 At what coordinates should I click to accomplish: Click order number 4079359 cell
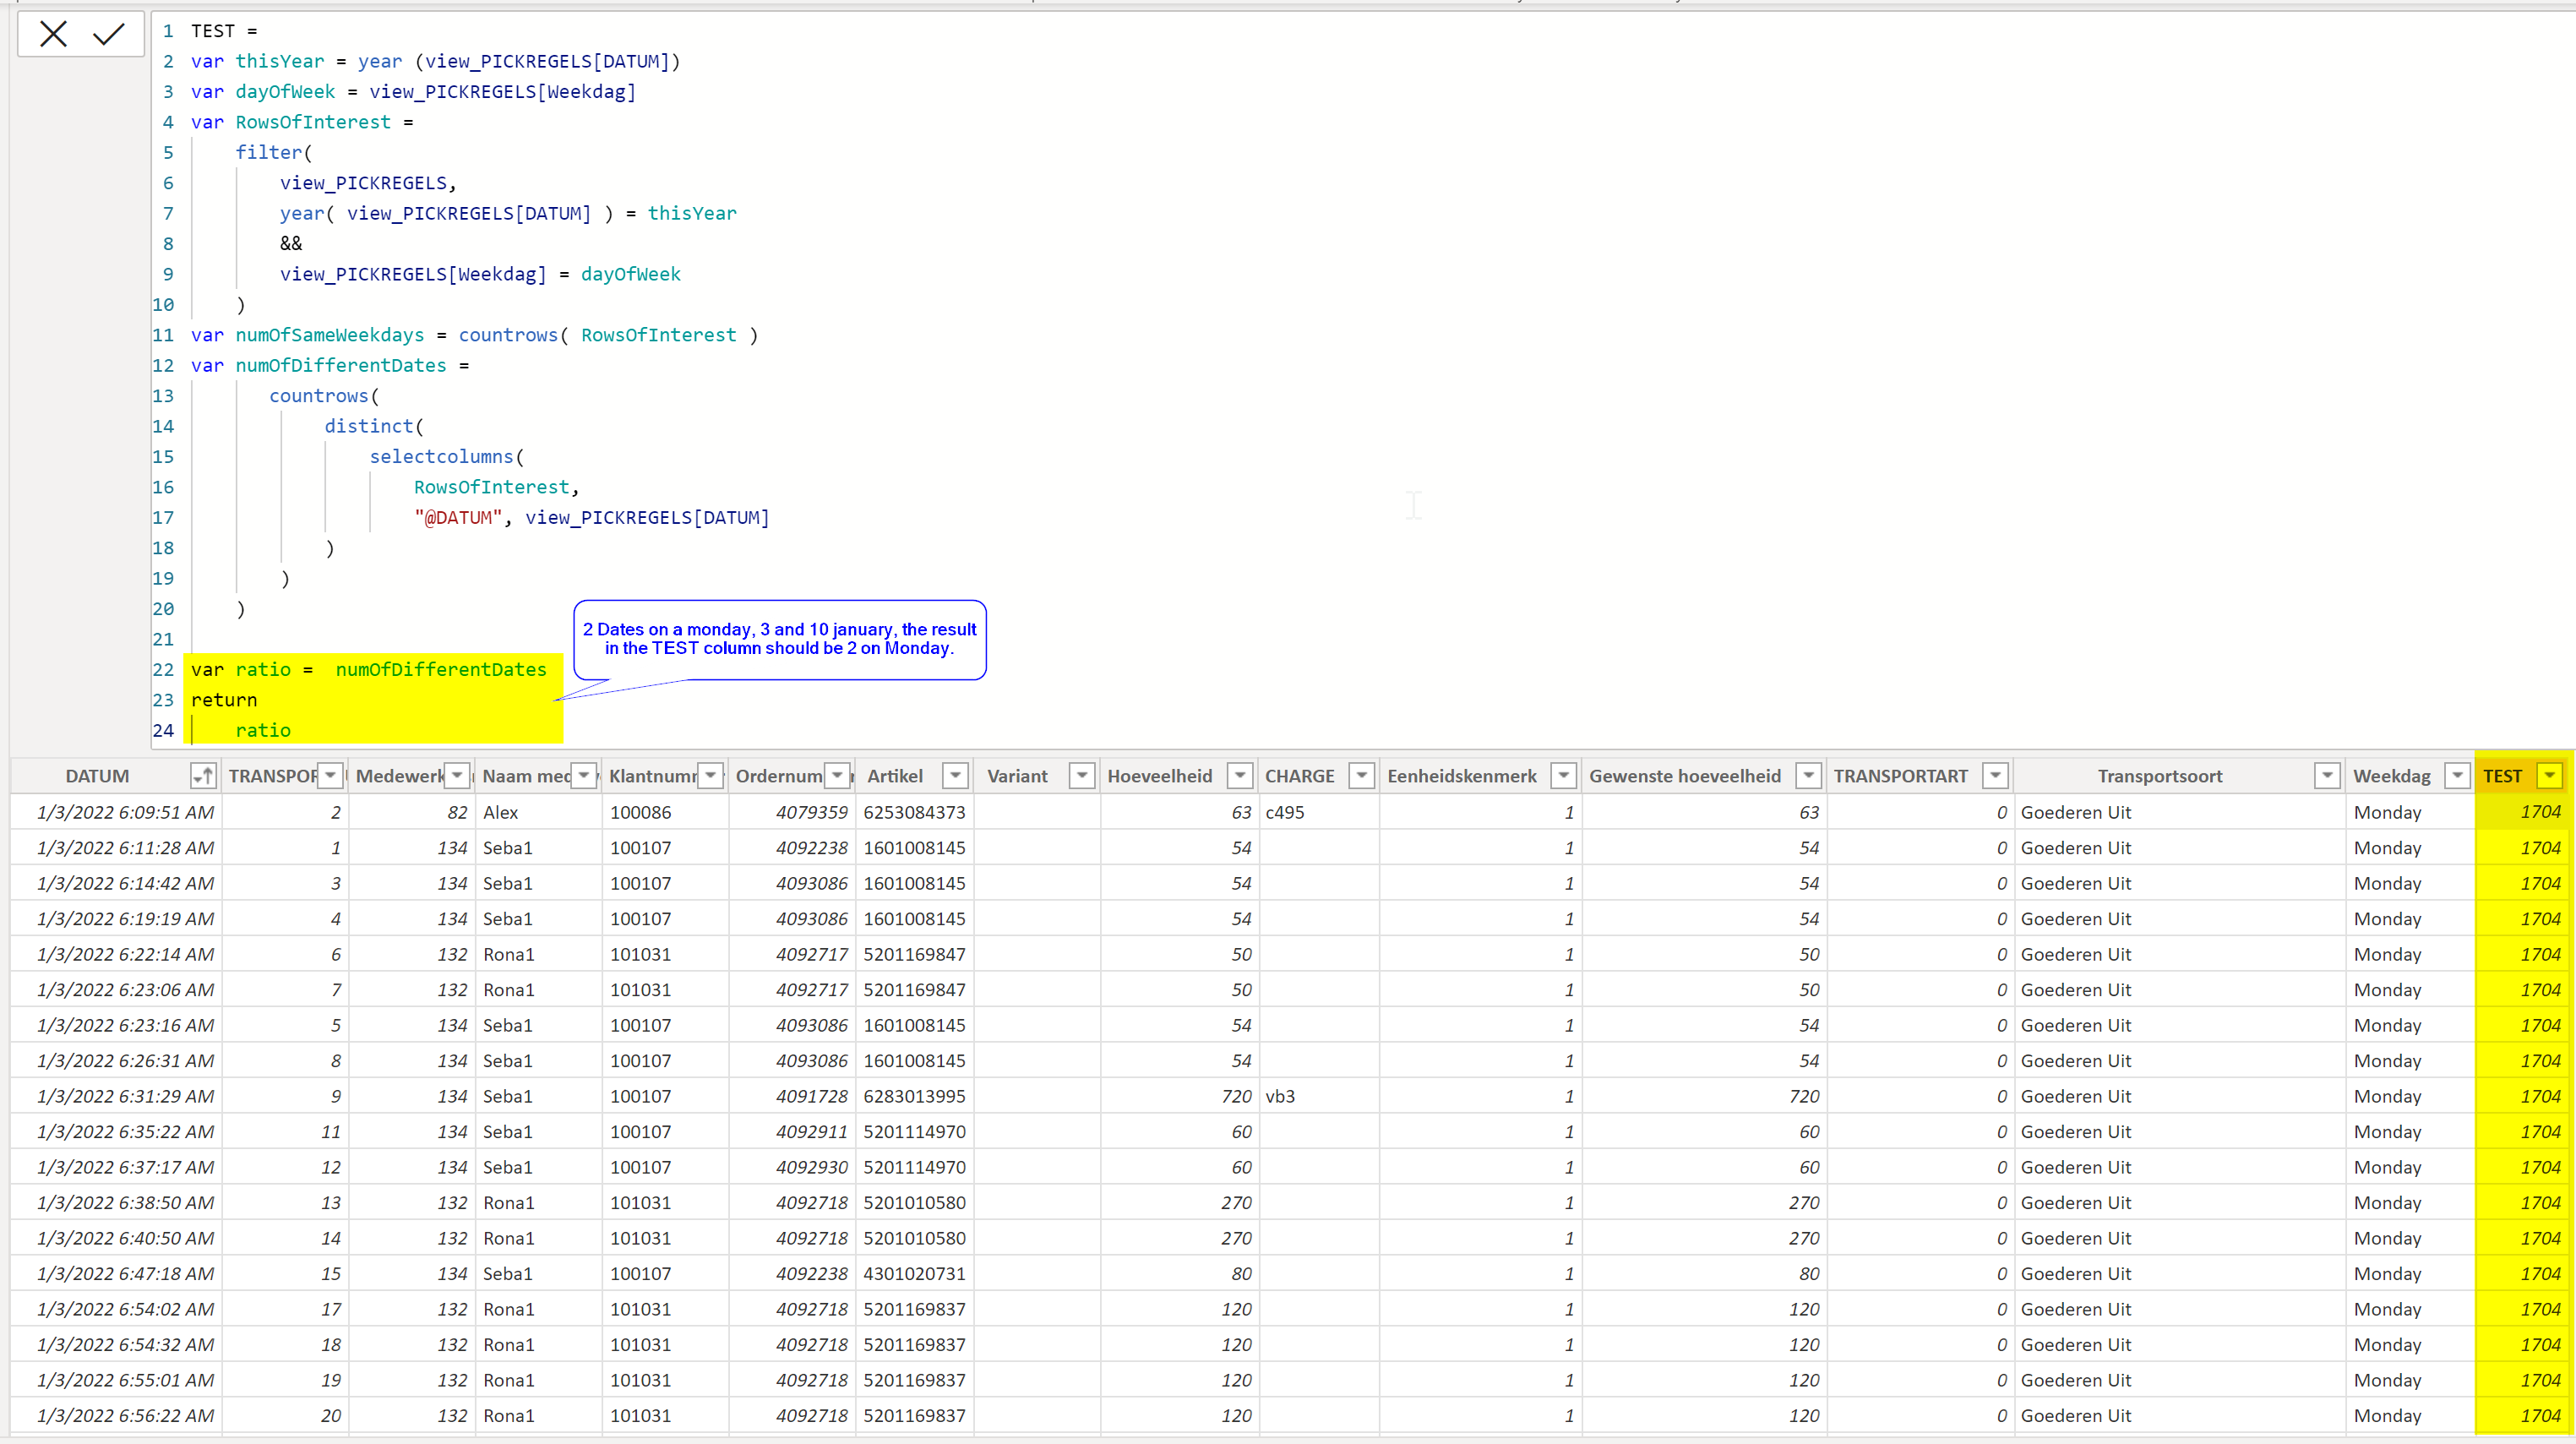point(792,812)
